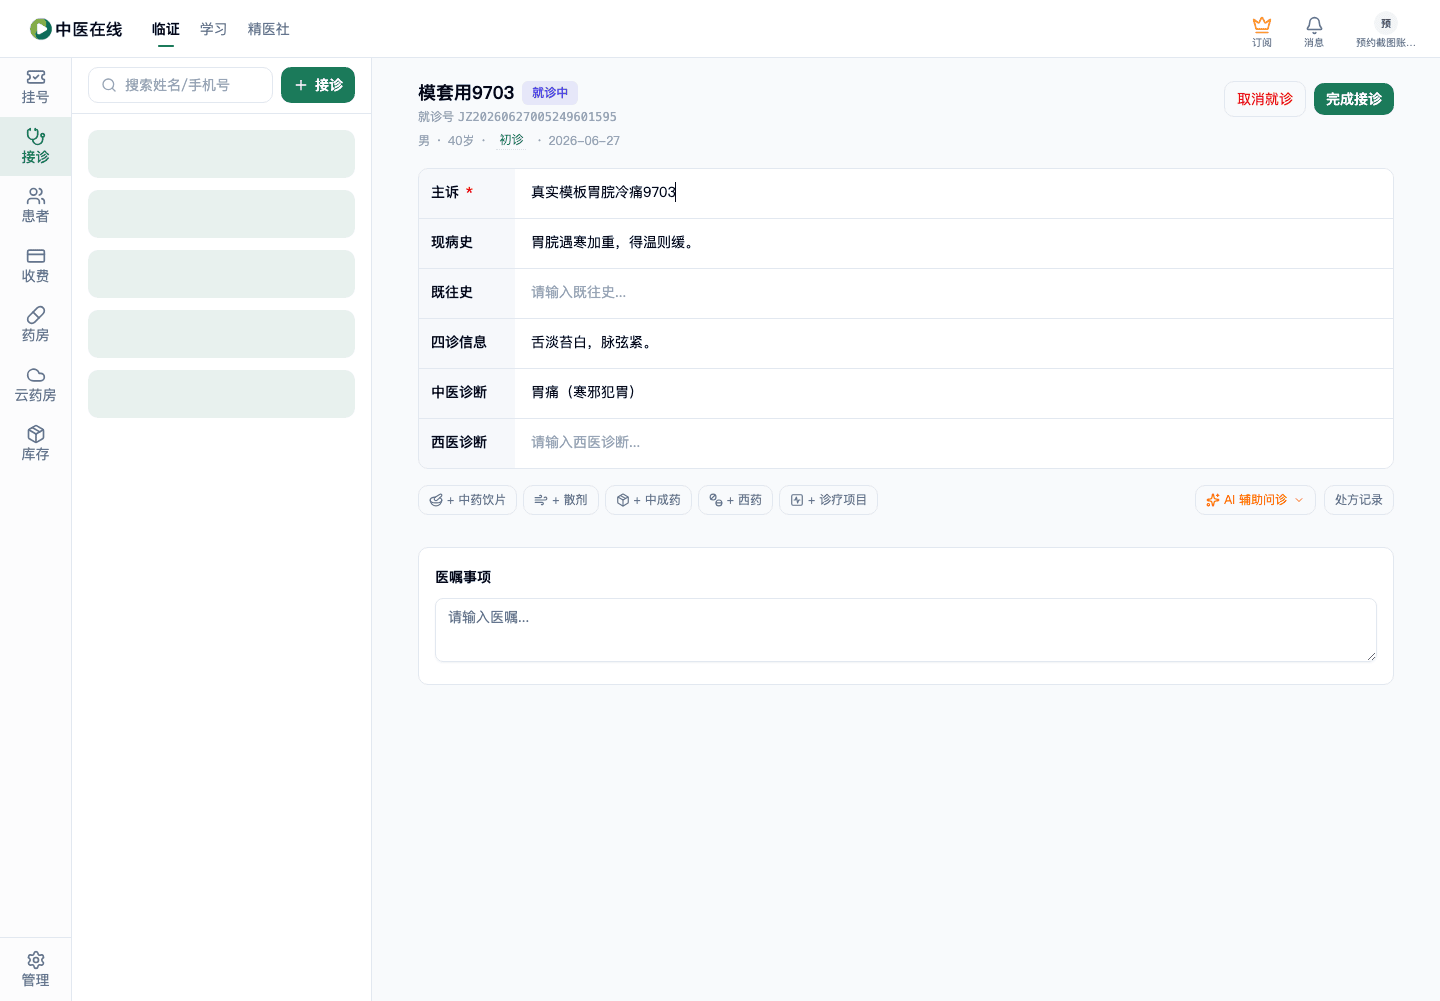Click the 主诉 input field
The width and height of the screenshot is (1440, 1001).
click(954, 192)
